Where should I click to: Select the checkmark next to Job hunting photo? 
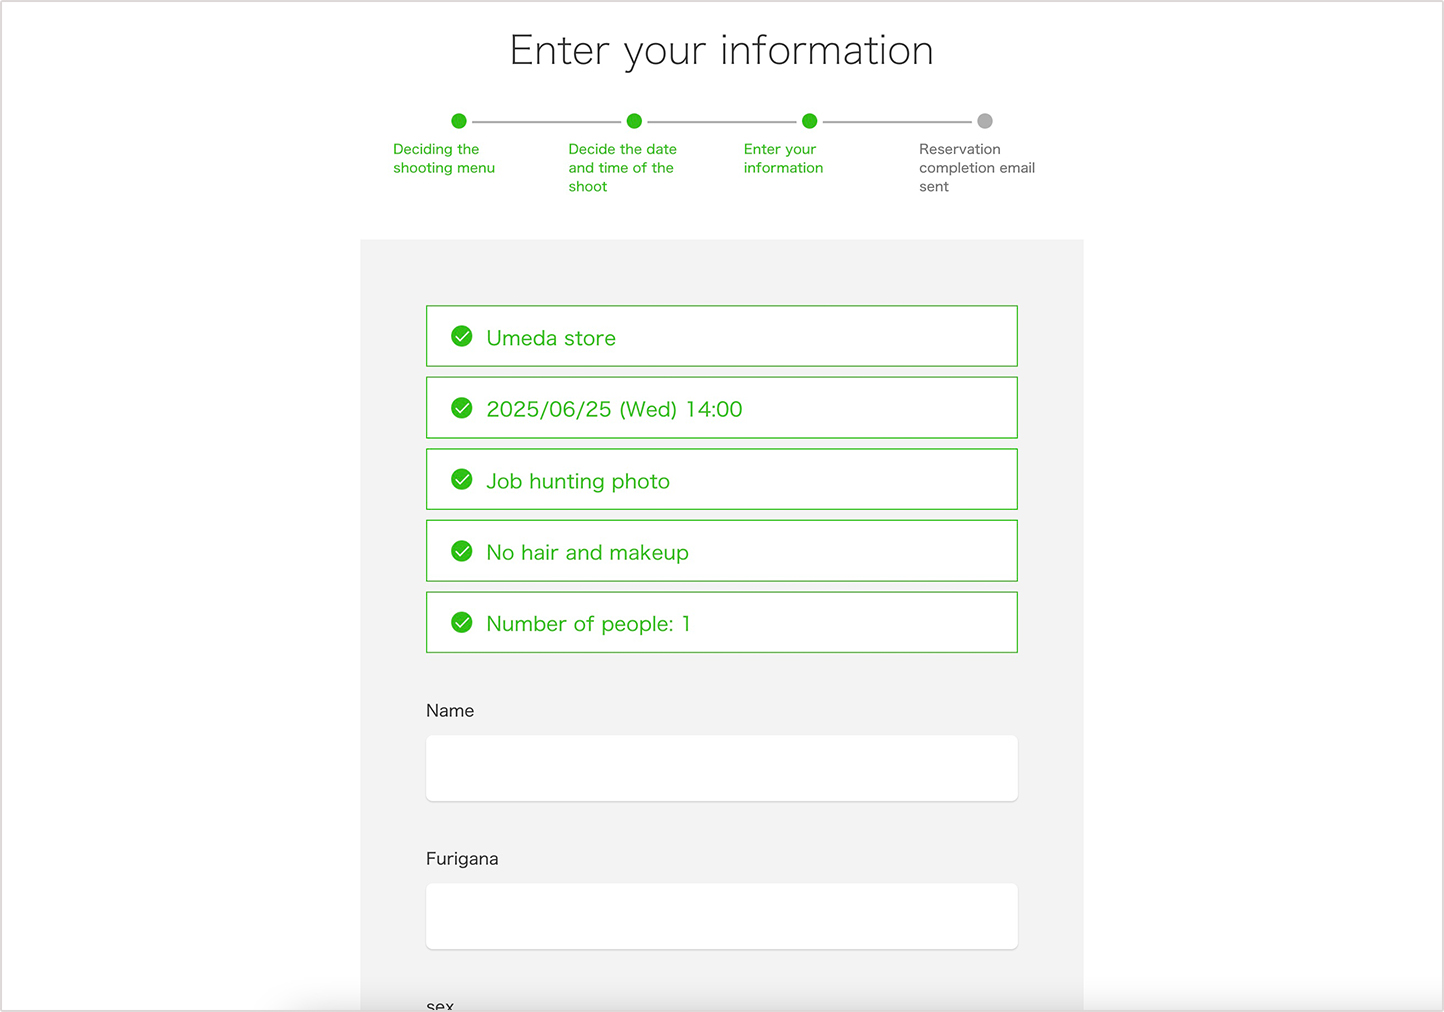461,479
